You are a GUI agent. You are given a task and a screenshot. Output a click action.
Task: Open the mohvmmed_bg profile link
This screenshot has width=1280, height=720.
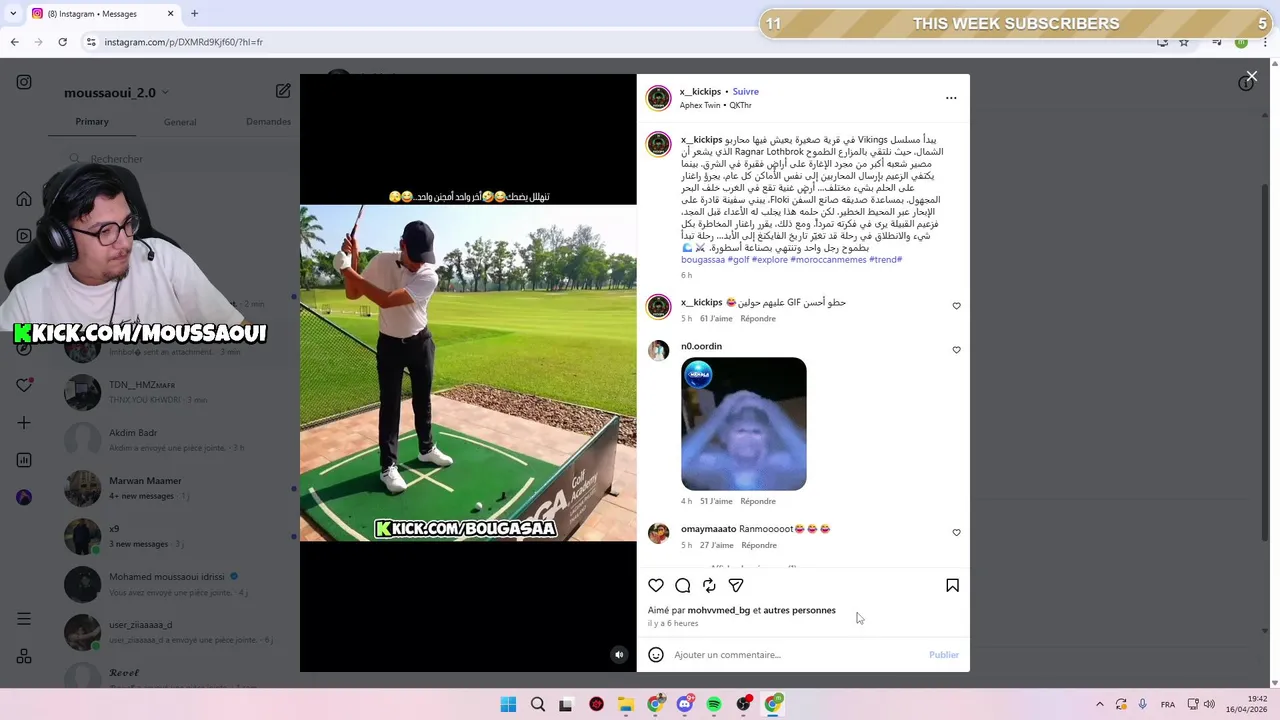(719, 610)
